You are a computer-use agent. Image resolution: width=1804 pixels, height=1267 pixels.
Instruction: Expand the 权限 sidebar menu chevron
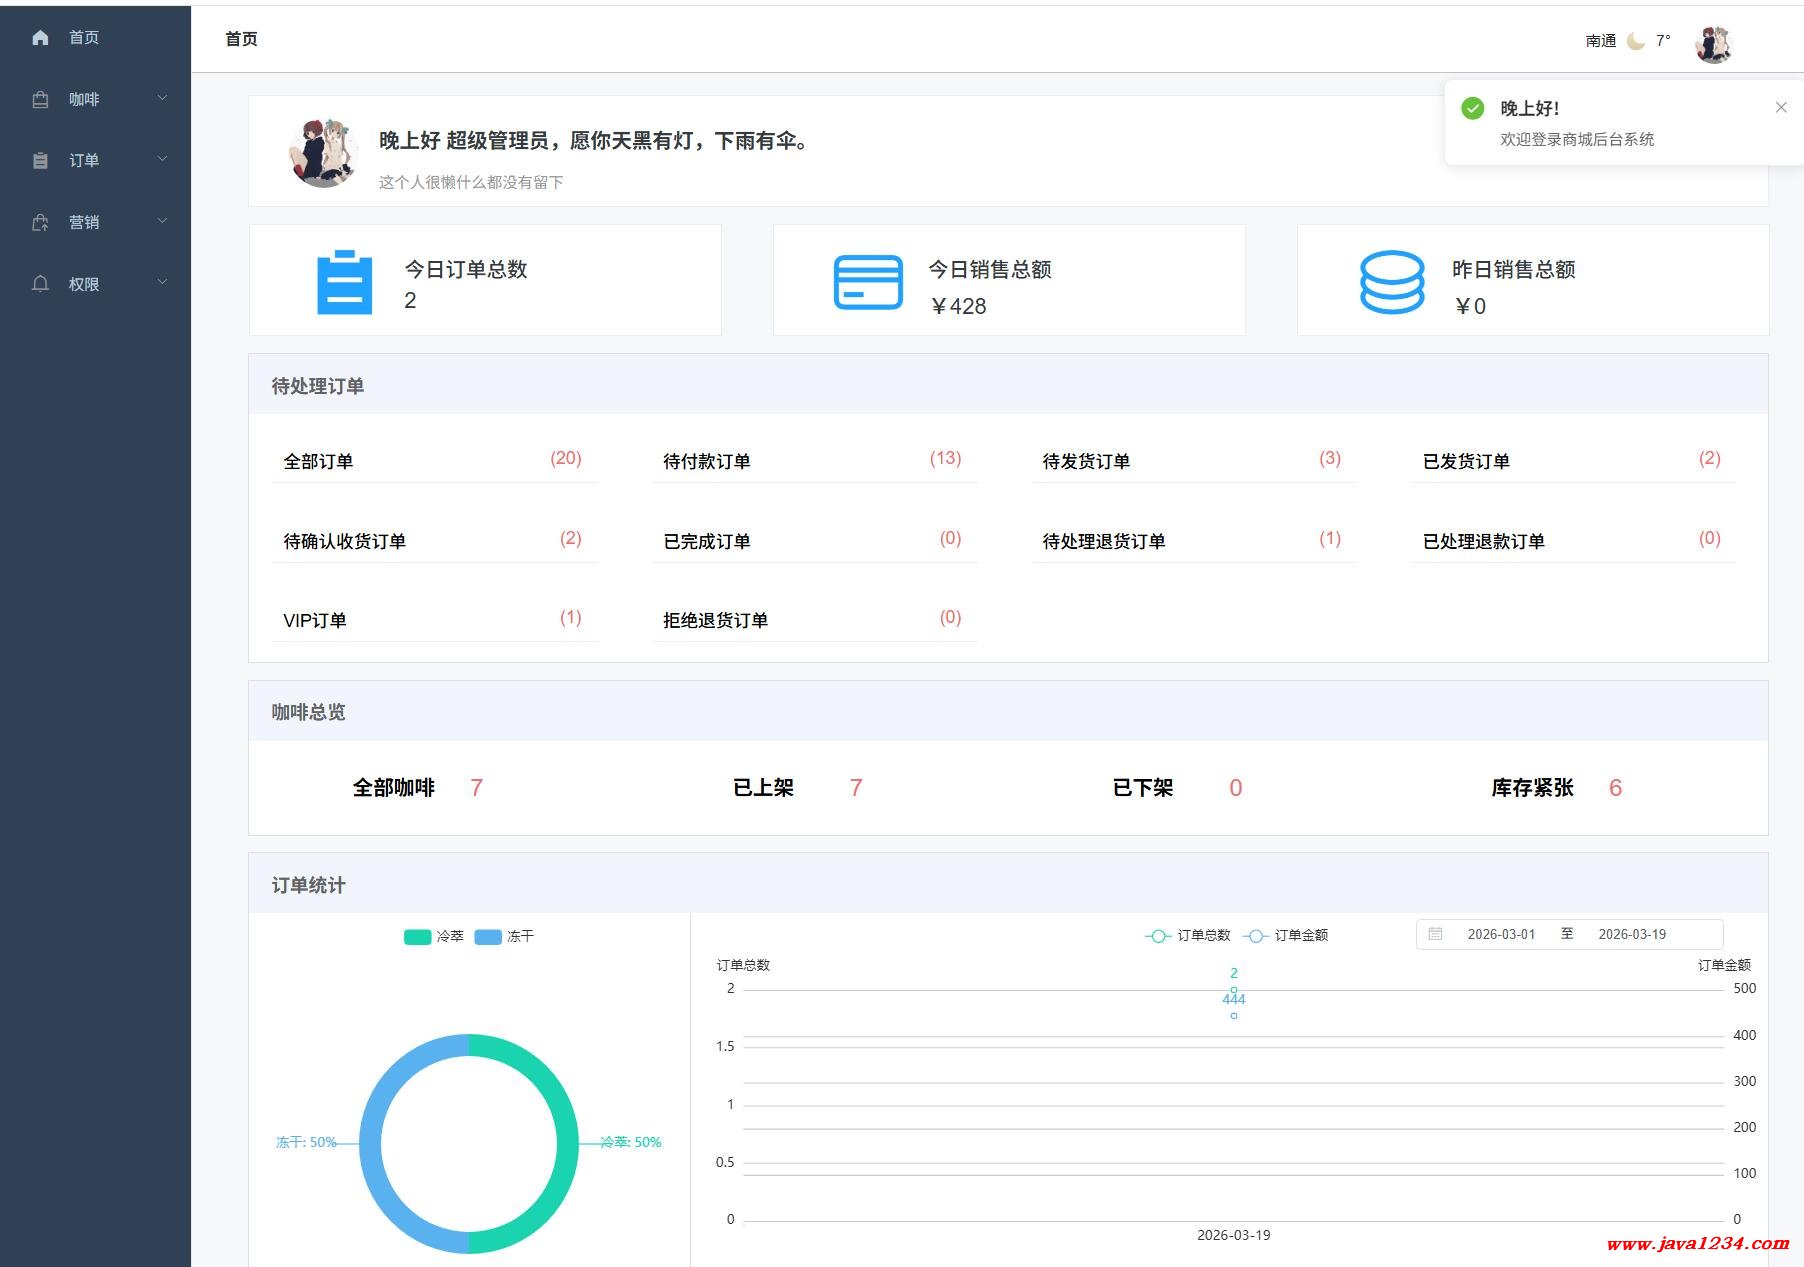162,283
